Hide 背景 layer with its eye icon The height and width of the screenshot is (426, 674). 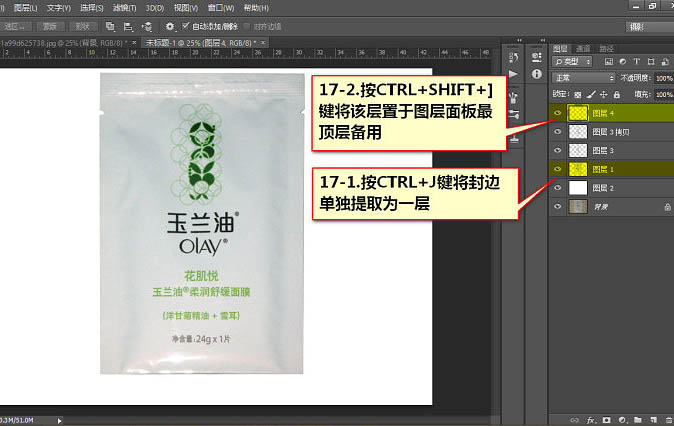pyautogui.click(x=558, y=206)
